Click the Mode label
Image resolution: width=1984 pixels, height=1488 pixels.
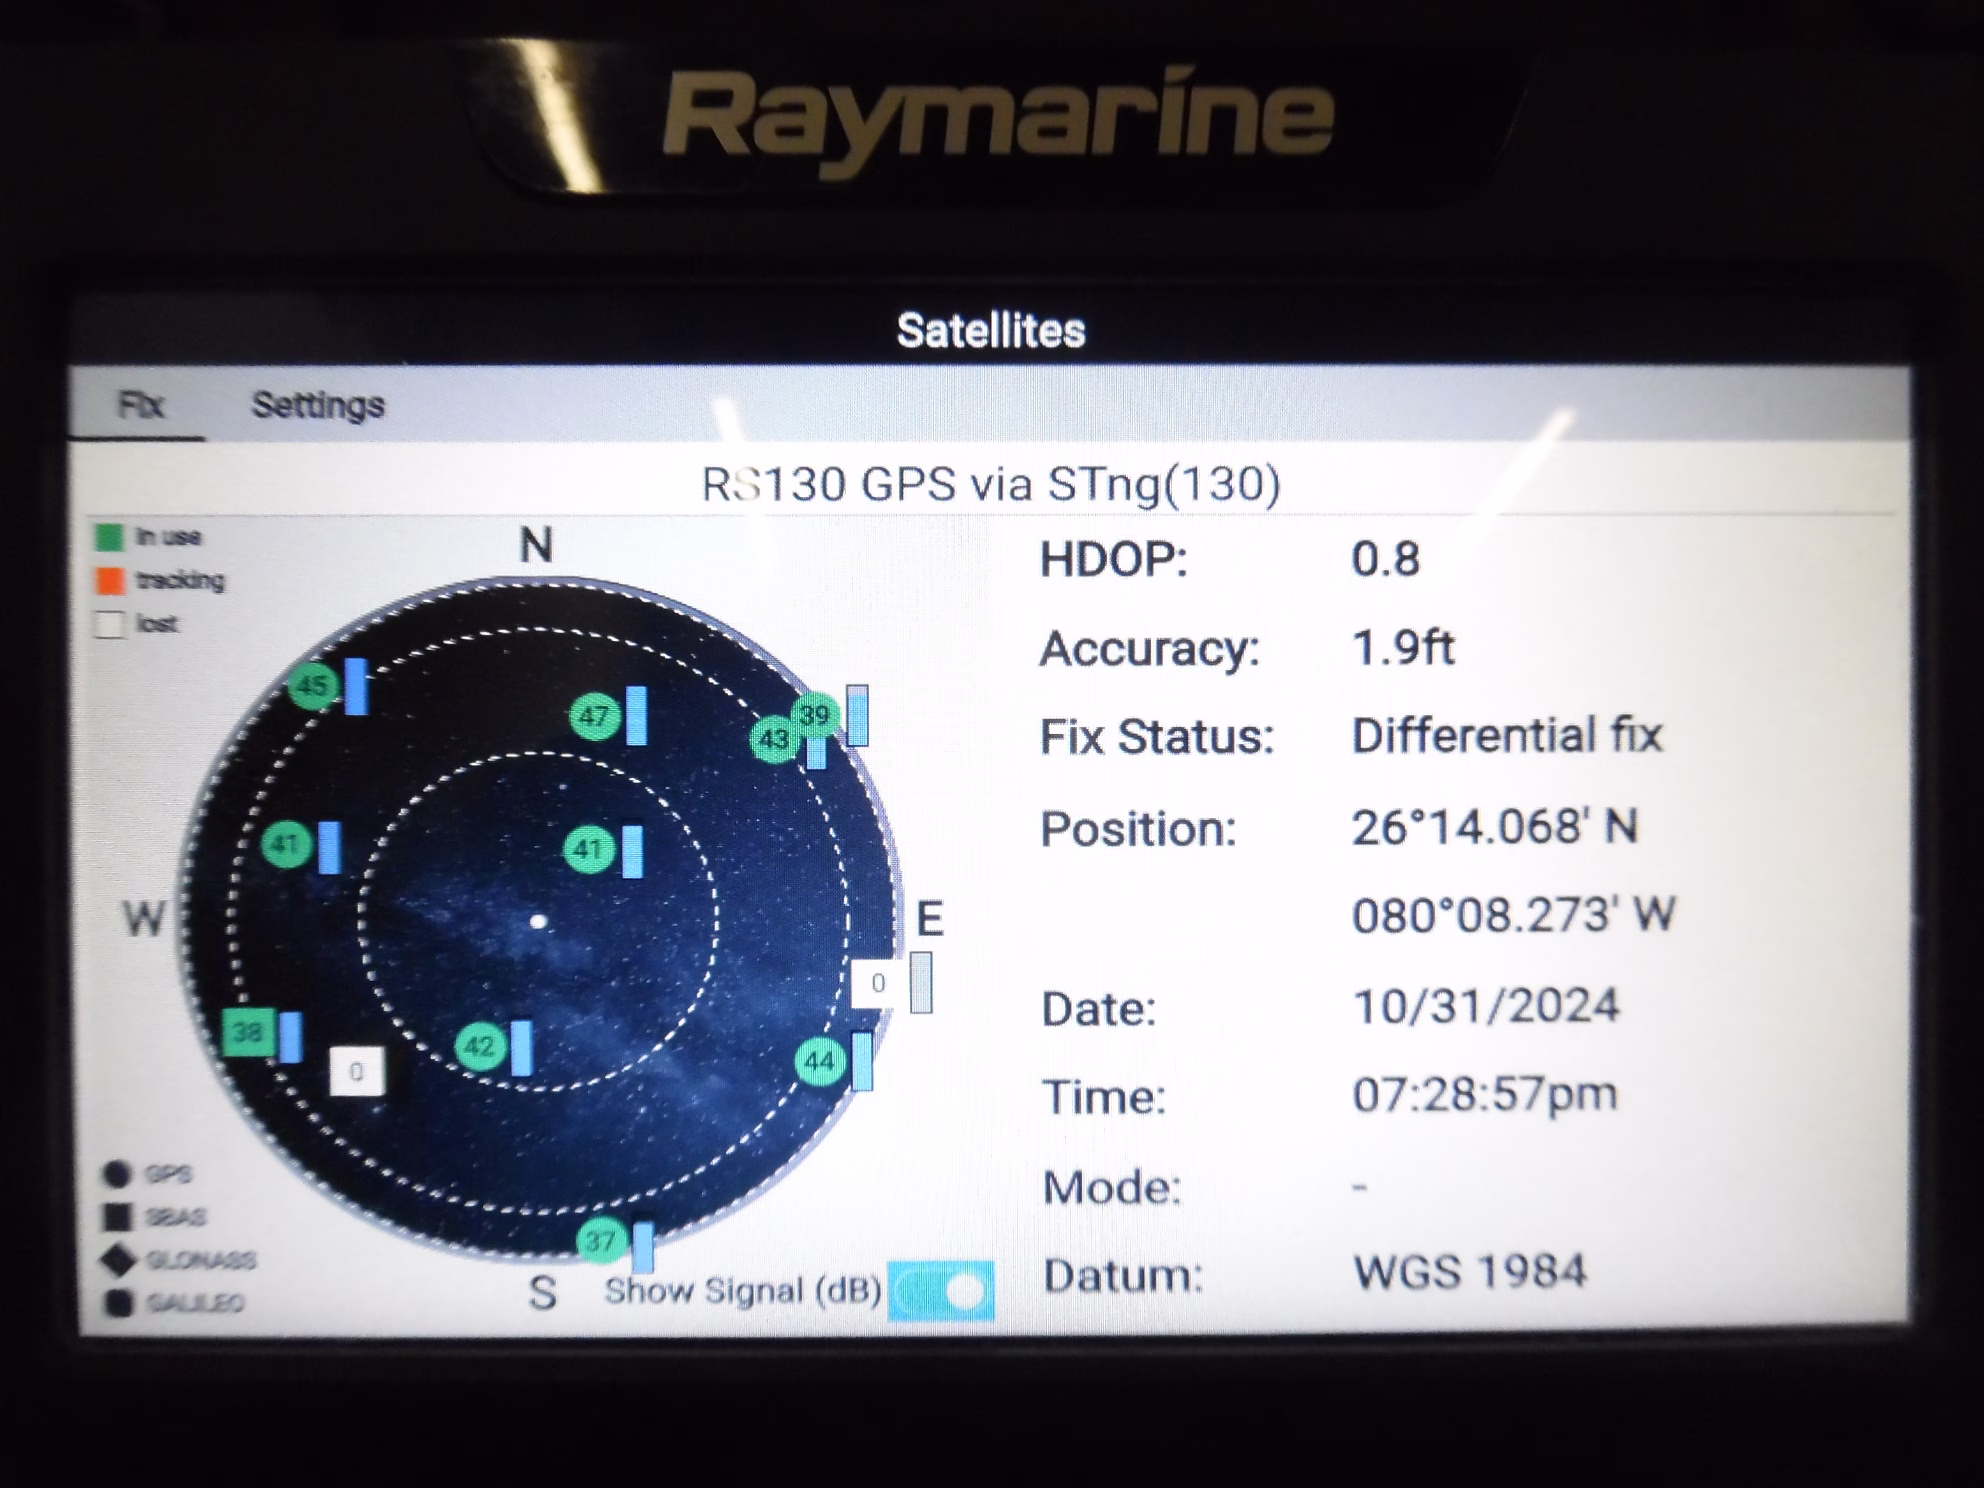[1112, 1188]
